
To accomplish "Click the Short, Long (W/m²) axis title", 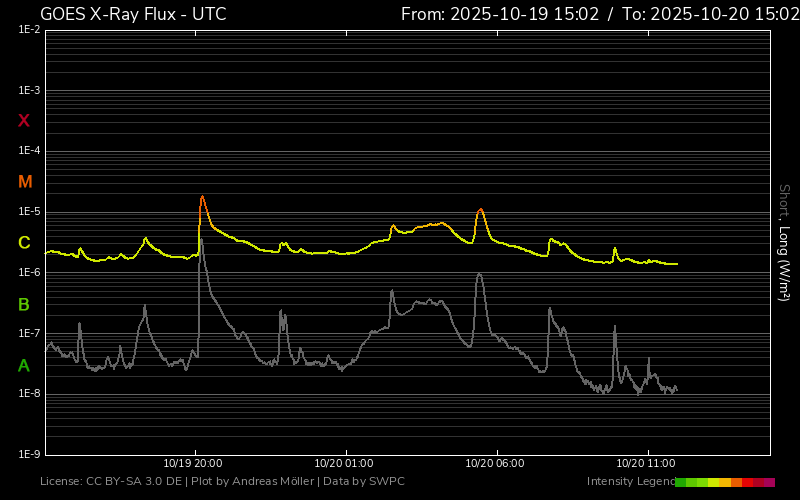I will [x=785, y=242].
